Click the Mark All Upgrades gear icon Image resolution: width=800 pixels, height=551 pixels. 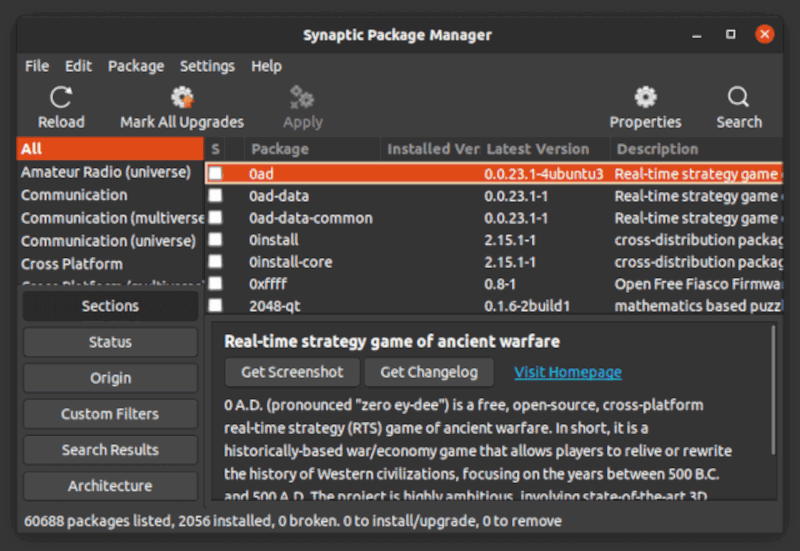[x=182, y=98]
